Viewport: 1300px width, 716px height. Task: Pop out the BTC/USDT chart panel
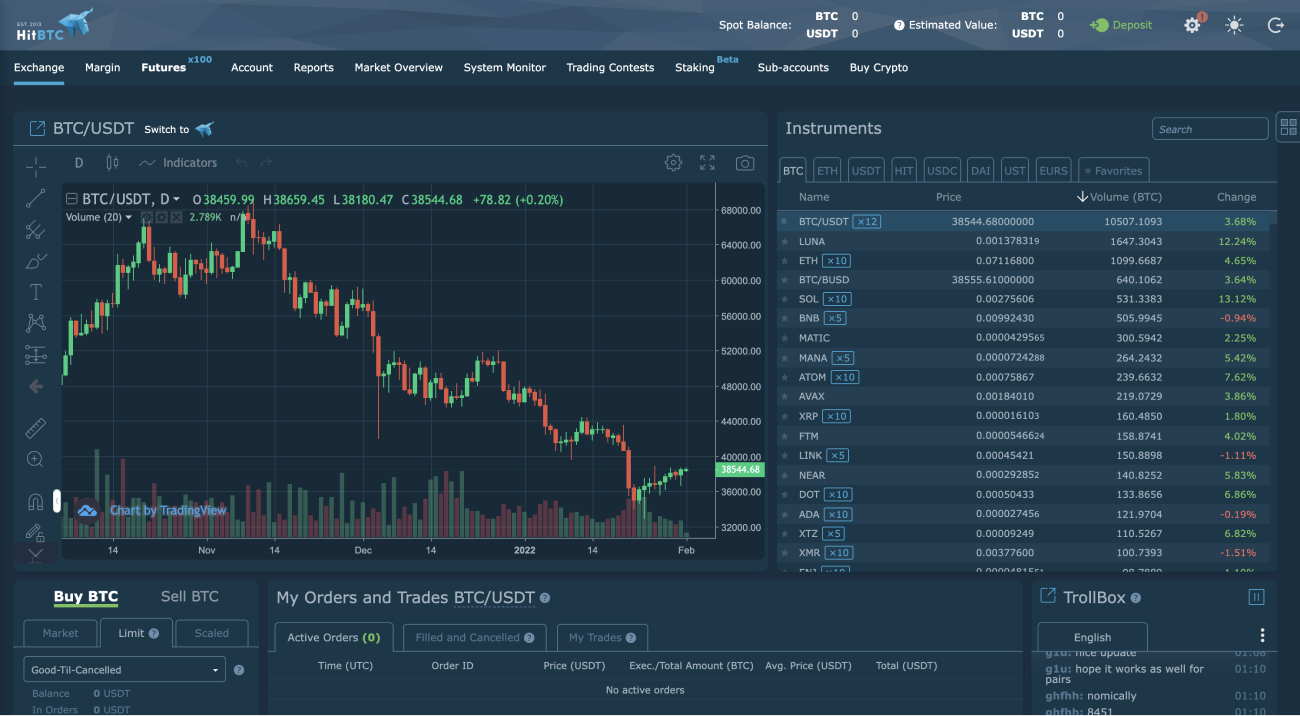(37, 128)
